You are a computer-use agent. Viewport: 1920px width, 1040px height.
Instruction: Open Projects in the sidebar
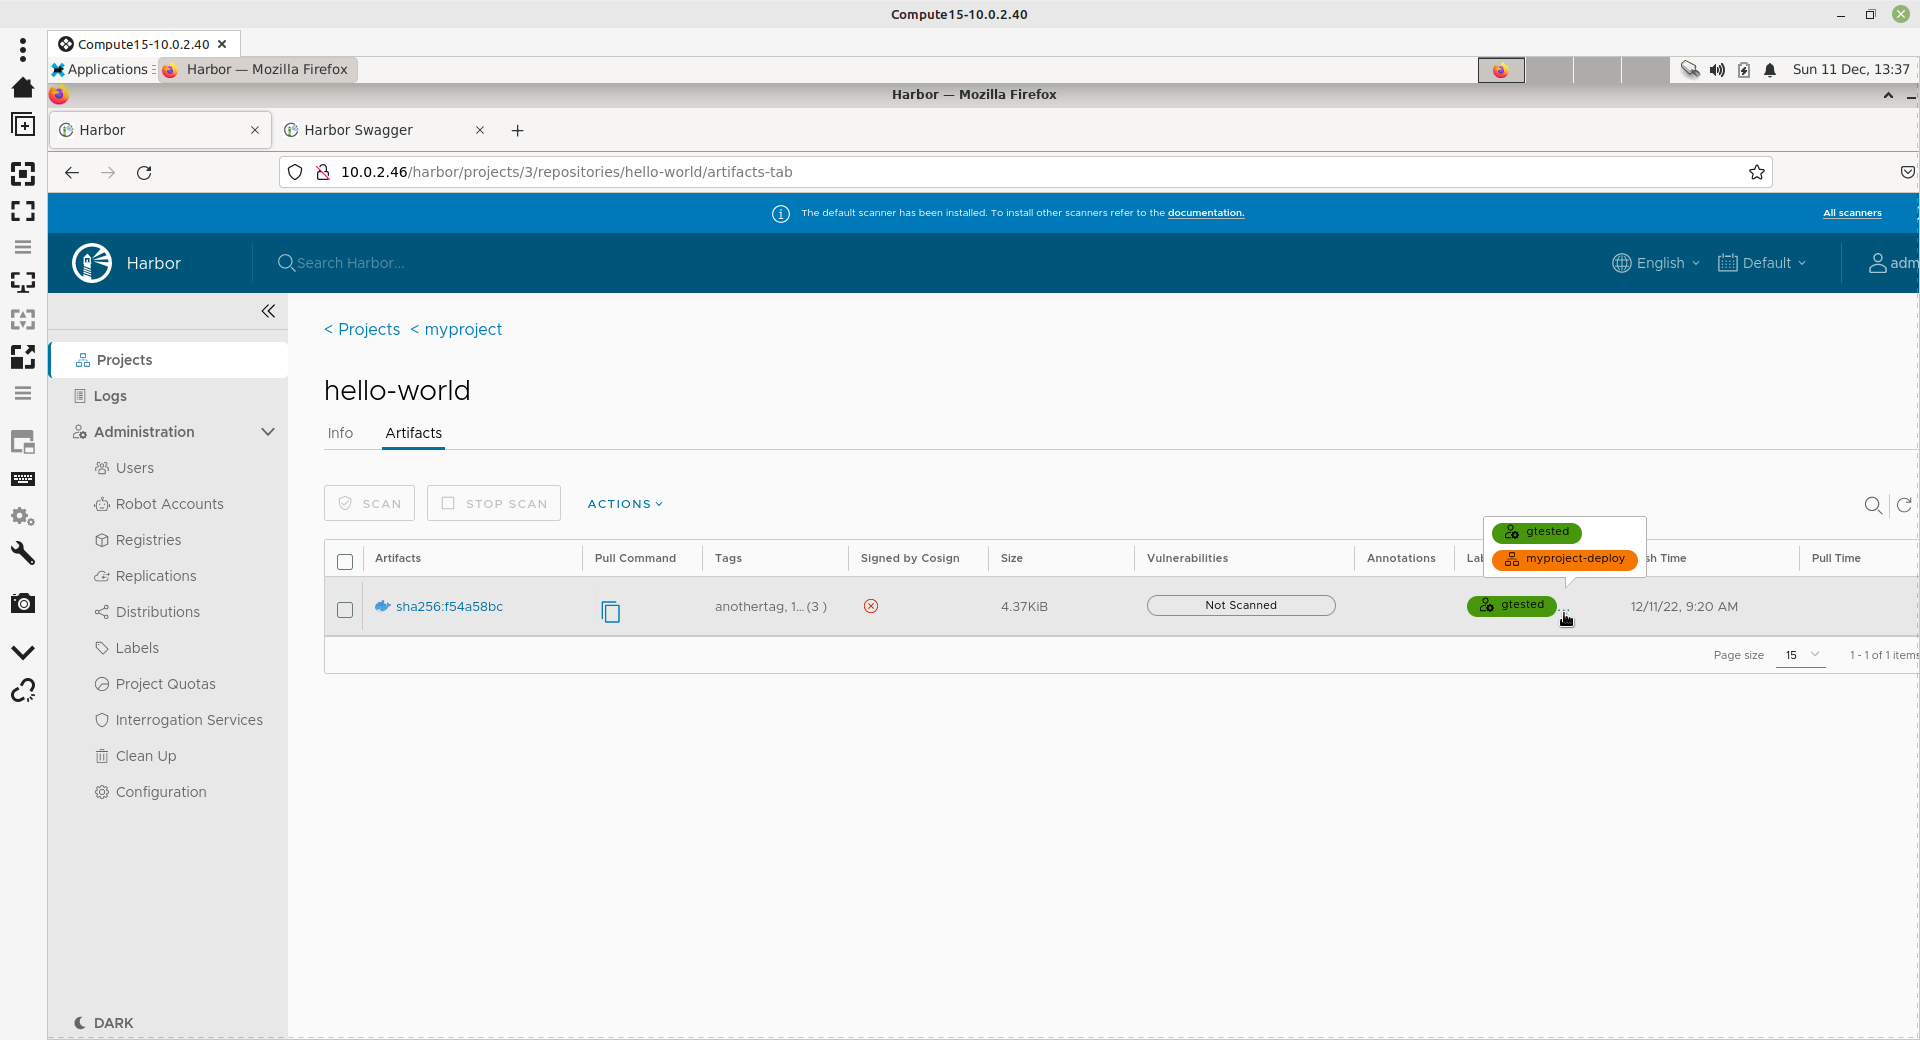point(168,360)
